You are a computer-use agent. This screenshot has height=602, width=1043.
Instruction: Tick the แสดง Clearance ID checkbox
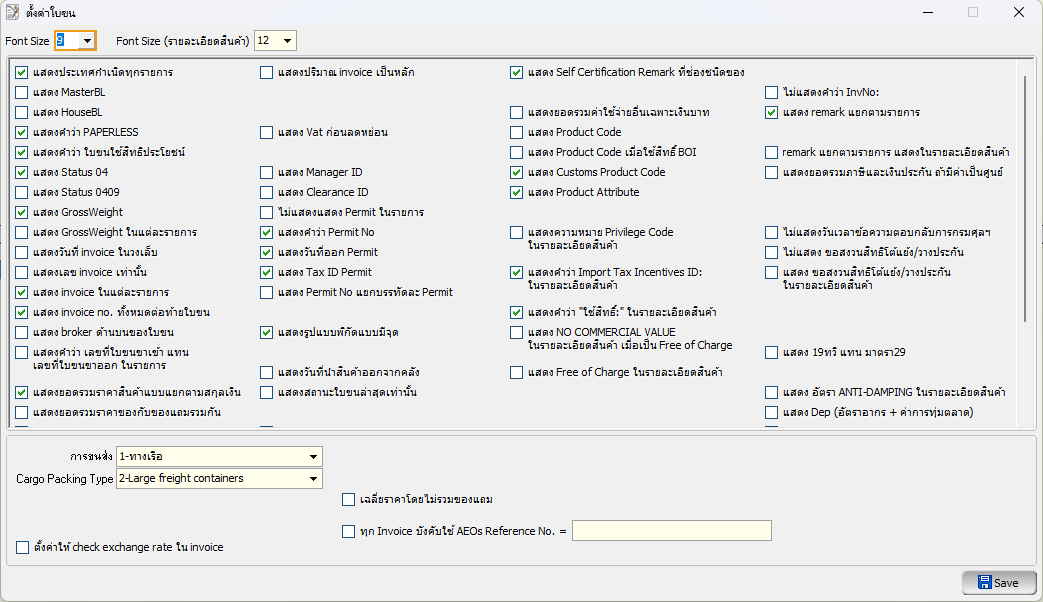click(267, 192)
